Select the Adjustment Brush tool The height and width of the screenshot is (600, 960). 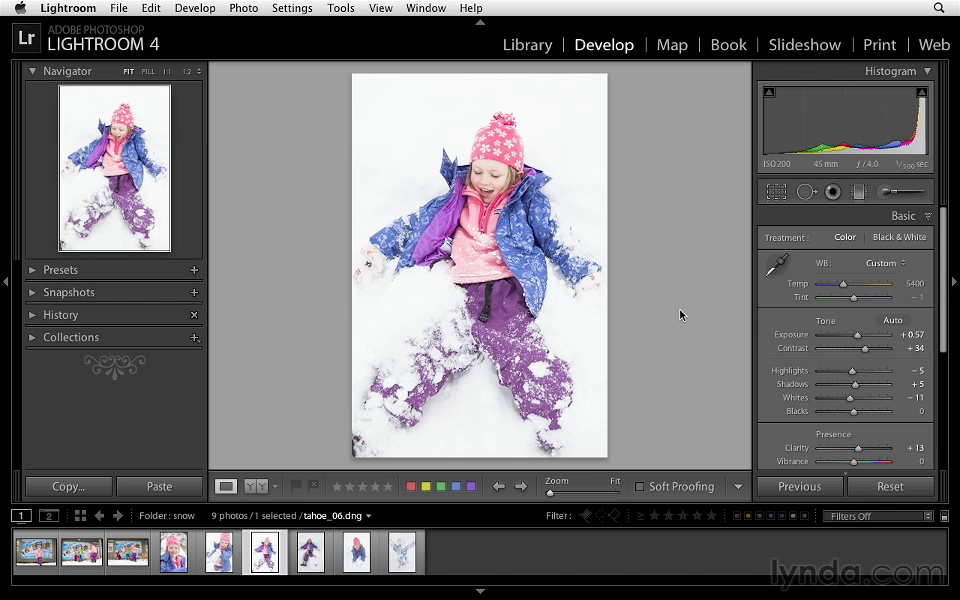tap(887, 191)
